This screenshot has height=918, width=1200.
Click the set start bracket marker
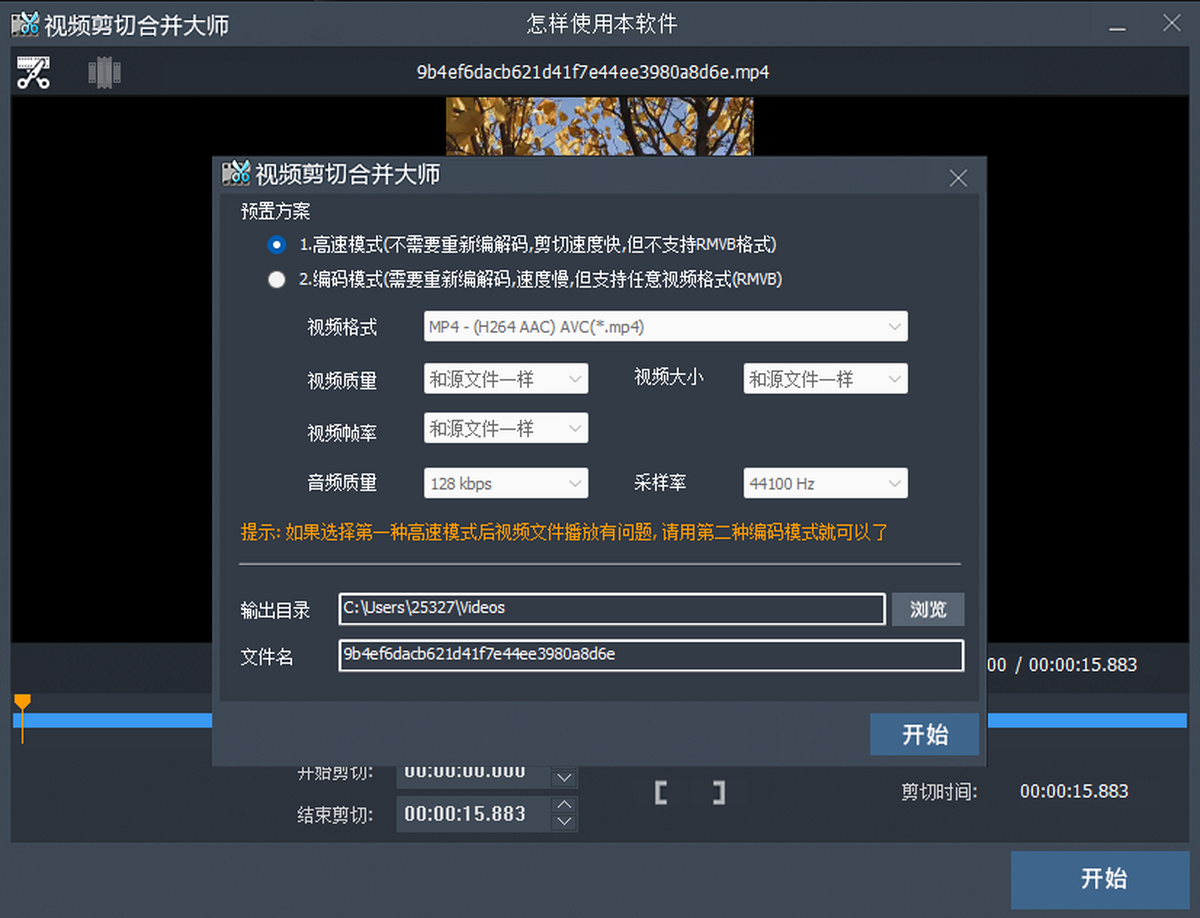[x=661, y=793]
